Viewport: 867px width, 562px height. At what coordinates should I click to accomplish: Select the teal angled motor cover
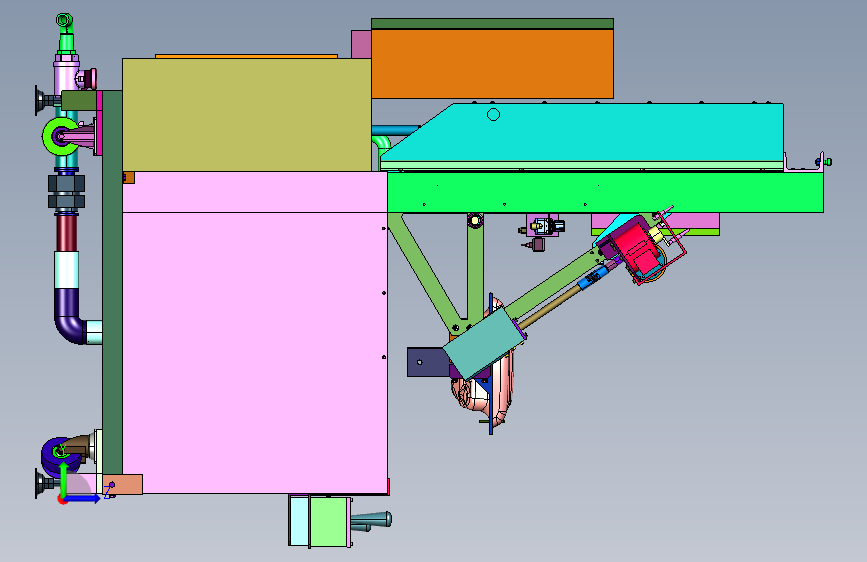click(x=482, y=344)
